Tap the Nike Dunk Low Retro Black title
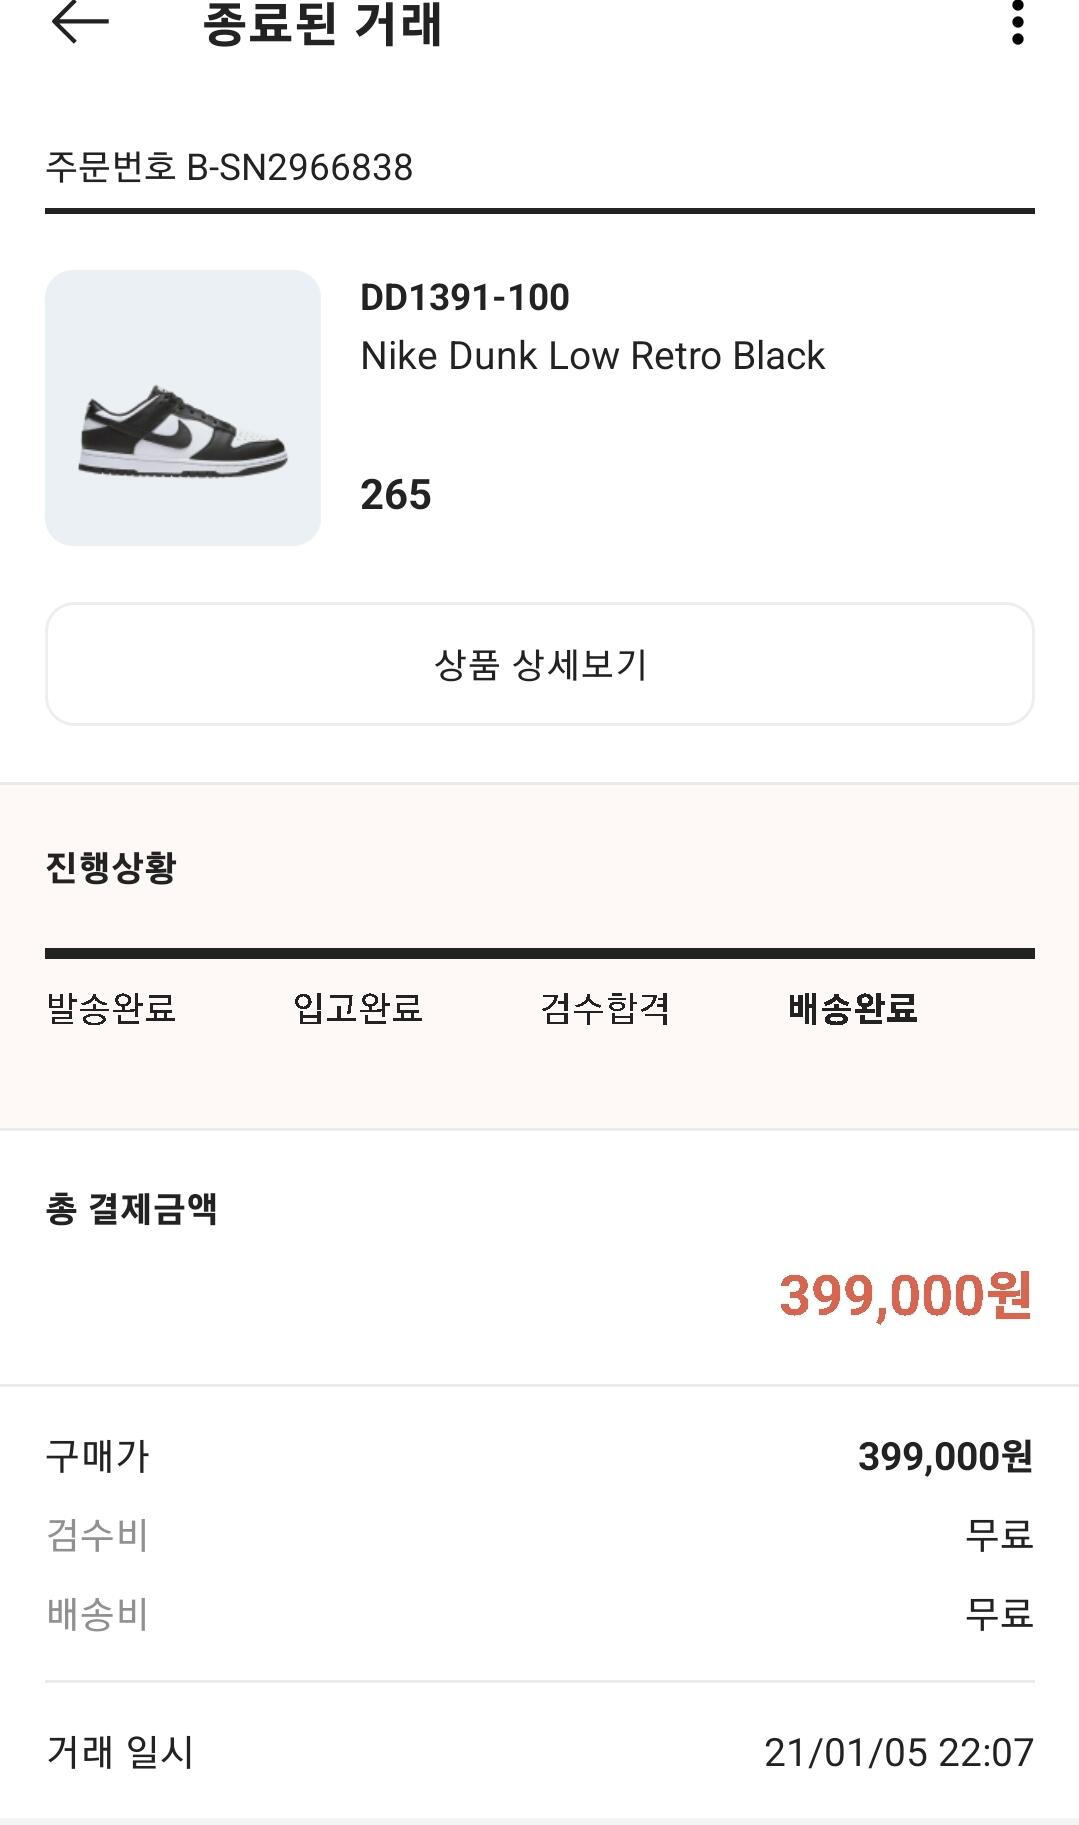 [x=592, y=356]
